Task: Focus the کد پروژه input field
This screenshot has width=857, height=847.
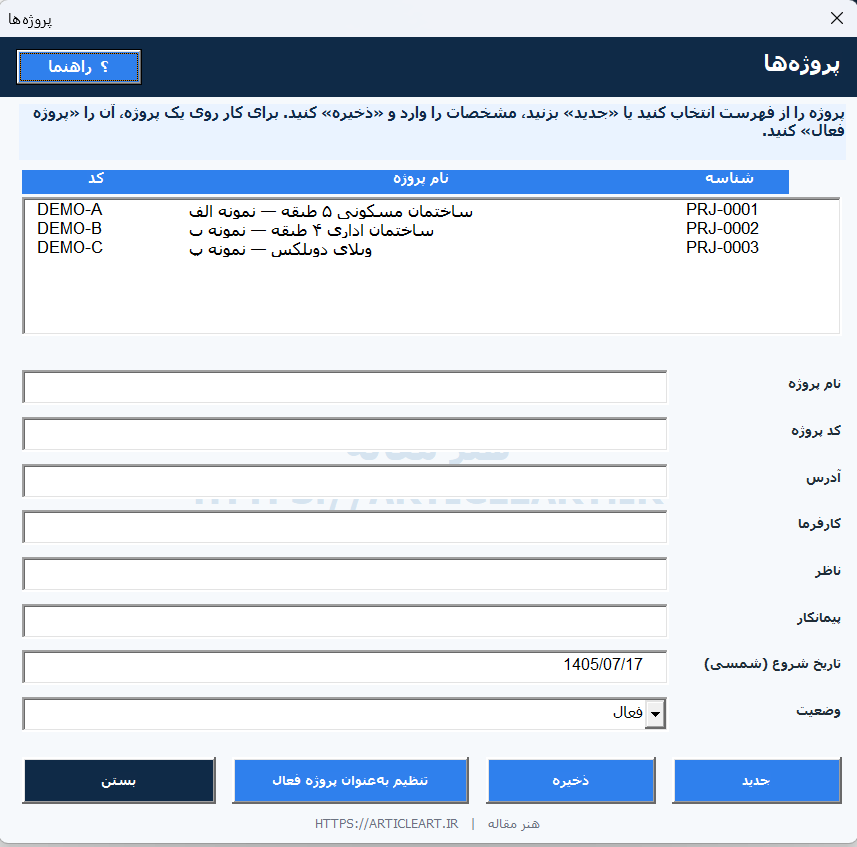Action: 344,434
